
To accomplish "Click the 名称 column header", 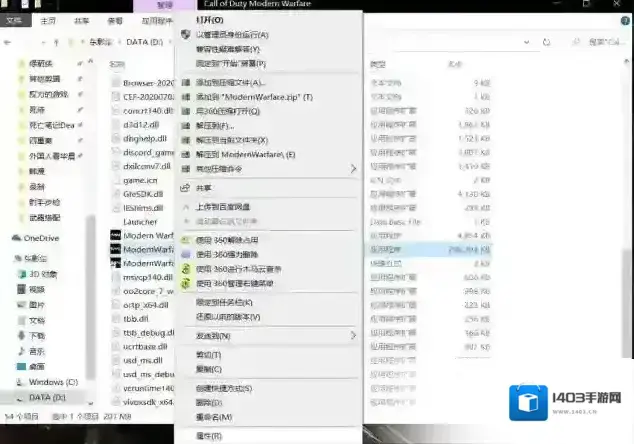I will [x=117, y=64].
